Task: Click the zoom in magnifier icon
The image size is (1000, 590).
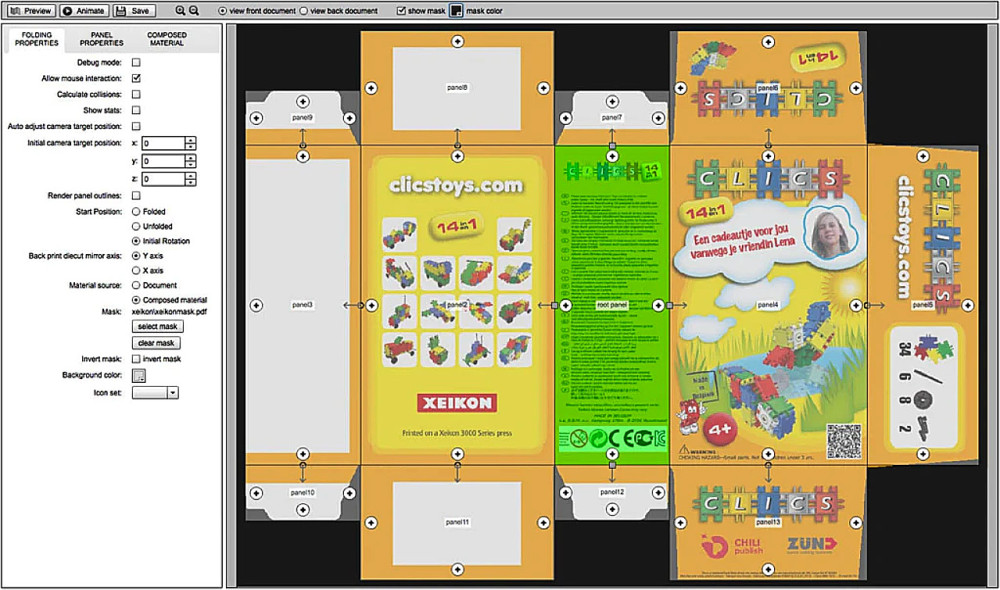Action: (x=180, y=10)
